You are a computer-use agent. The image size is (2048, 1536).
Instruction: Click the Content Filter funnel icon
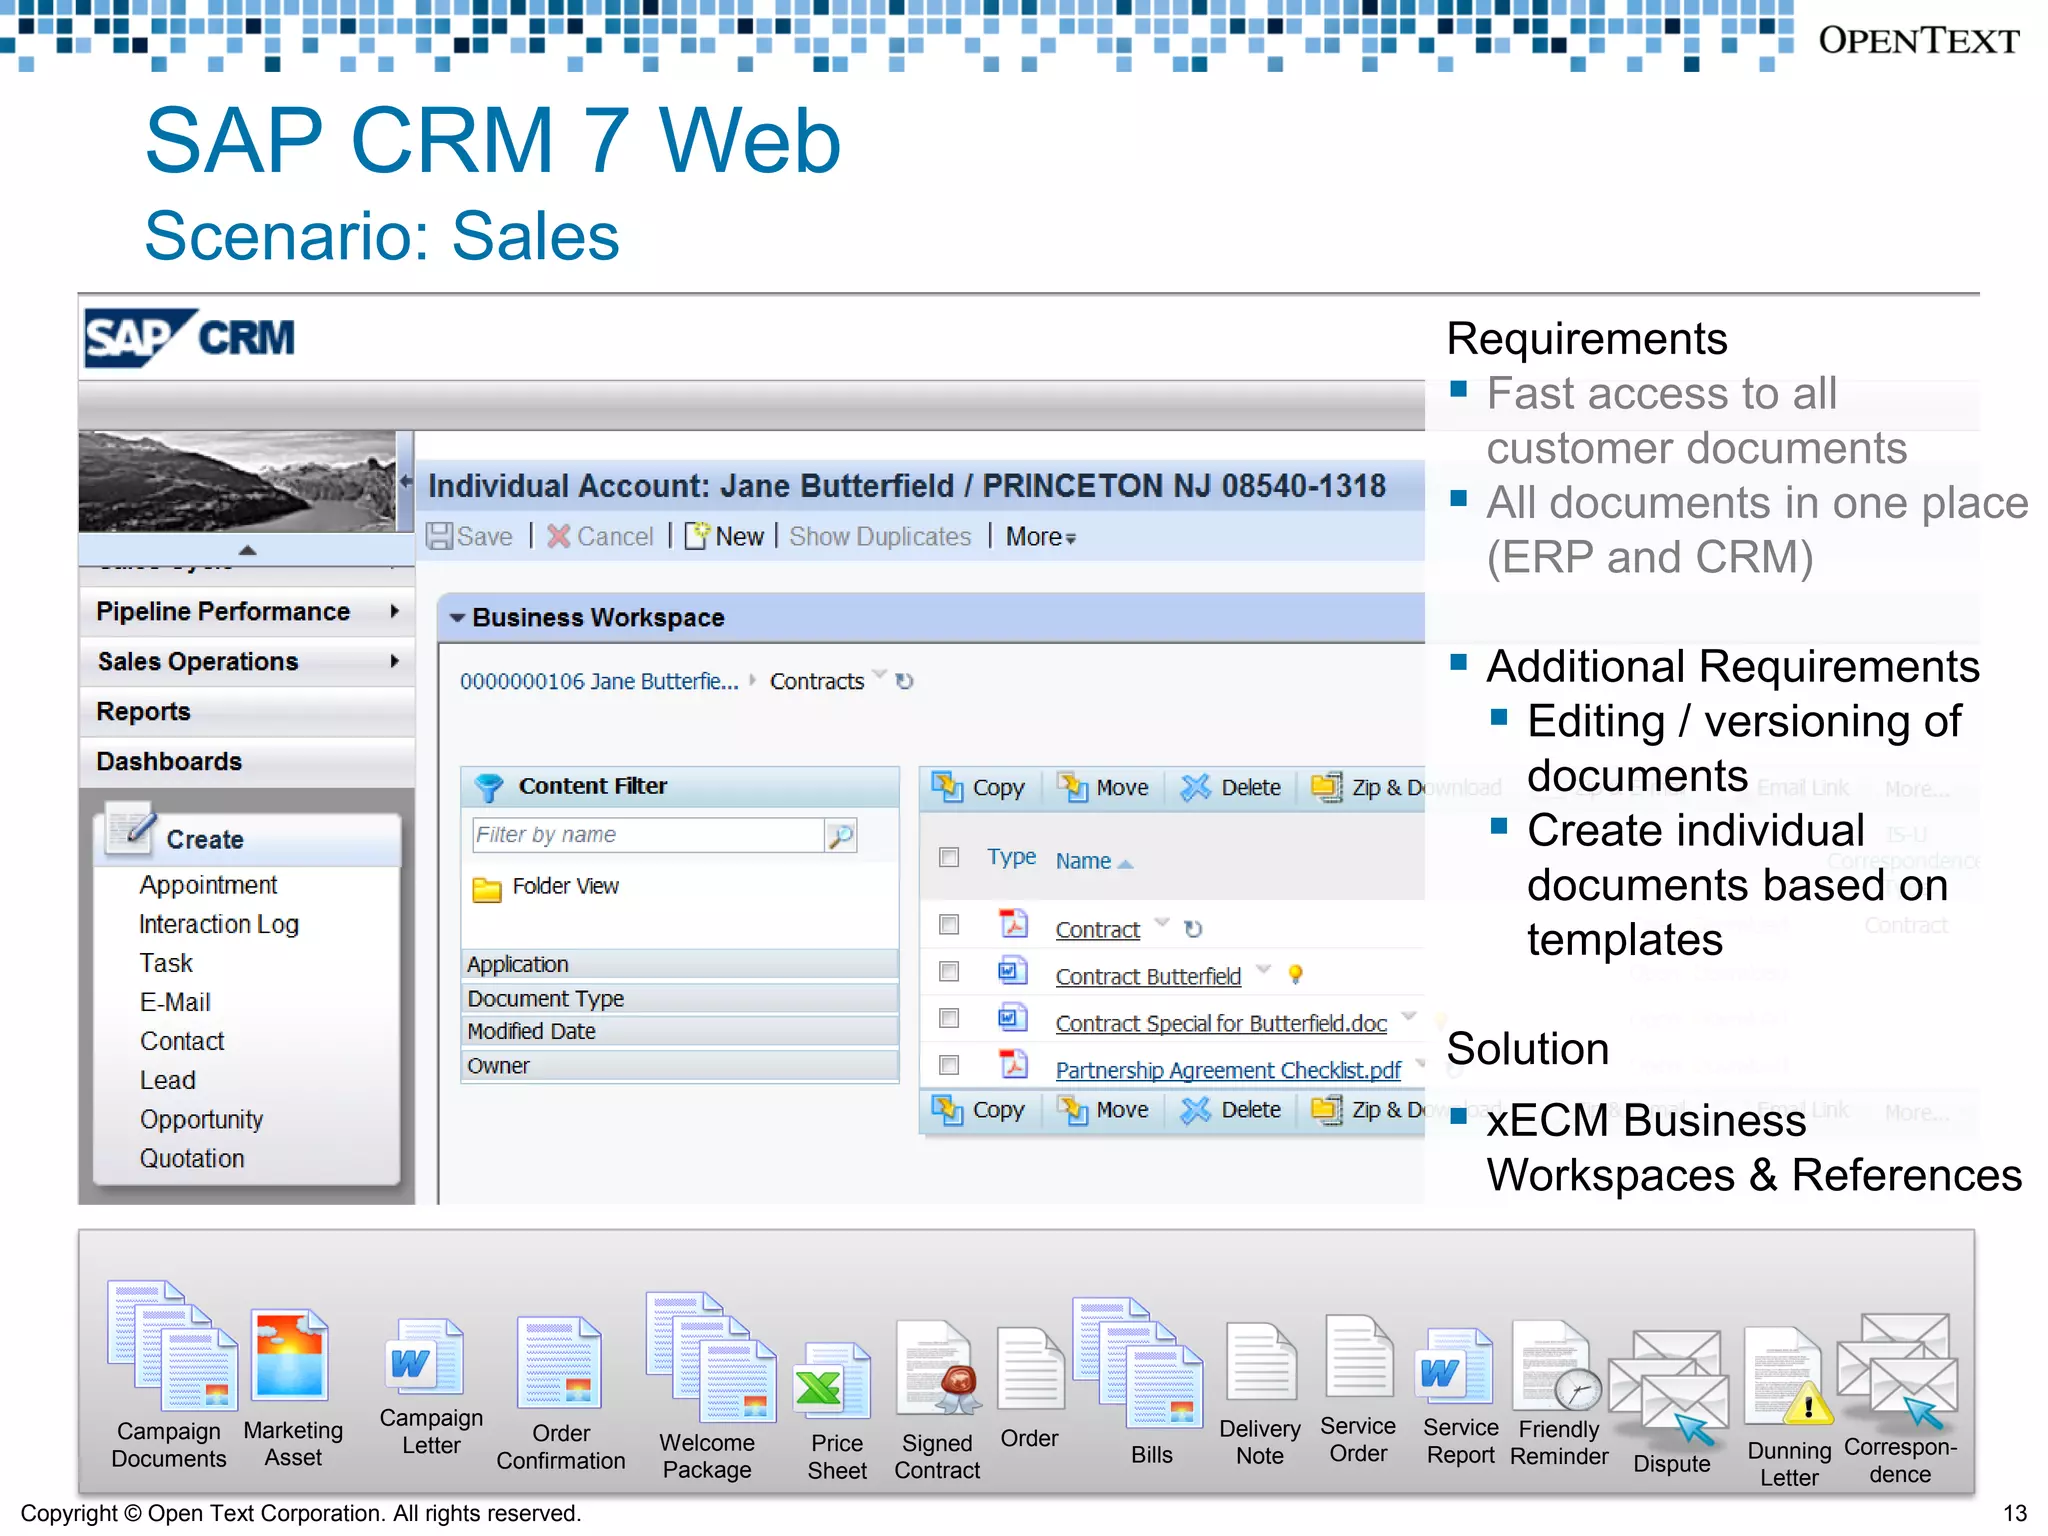coord(489,787)
